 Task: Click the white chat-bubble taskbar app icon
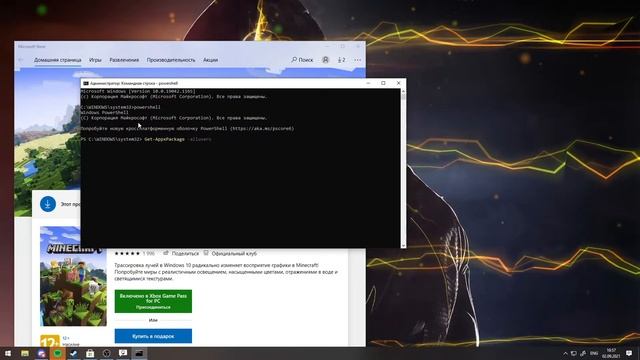[123, 353]
